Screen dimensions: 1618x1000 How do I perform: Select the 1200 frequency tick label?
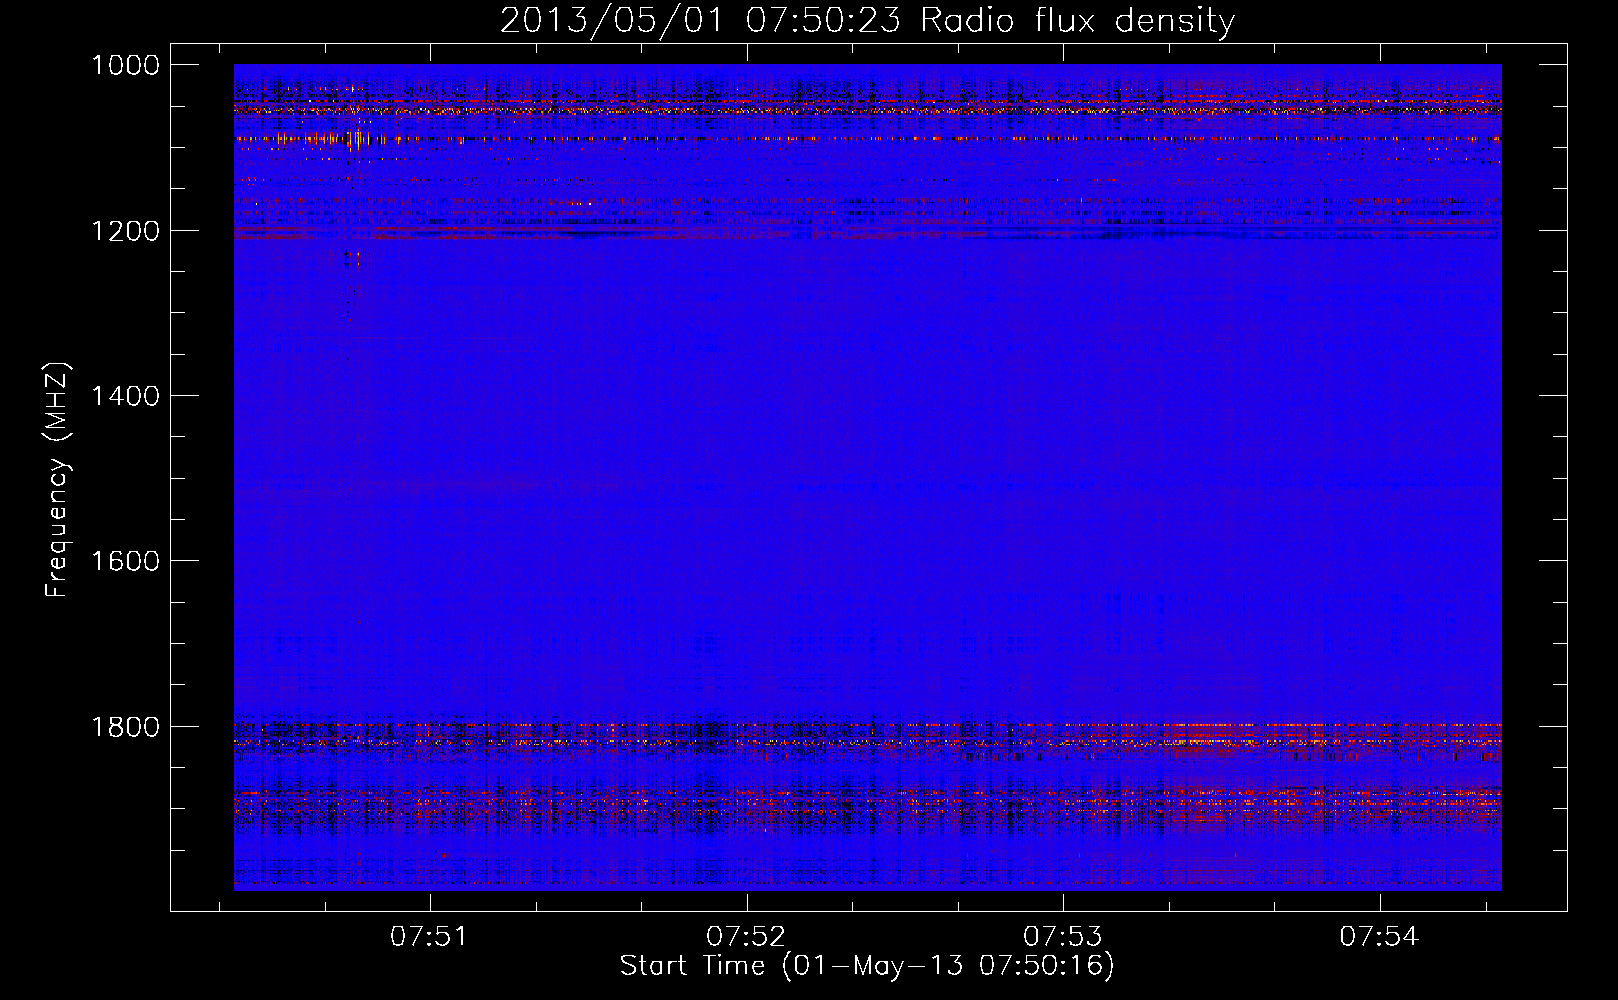pyautogui.click(x=125, y=231)
